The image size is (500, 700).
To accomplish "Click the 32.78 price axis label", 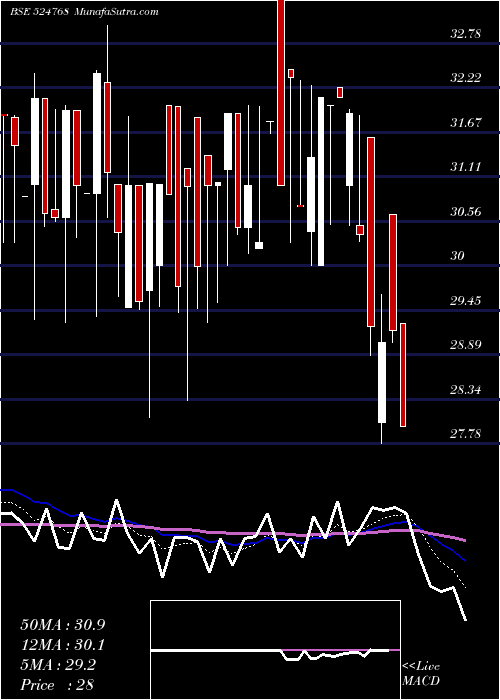I will coord(465,33).
